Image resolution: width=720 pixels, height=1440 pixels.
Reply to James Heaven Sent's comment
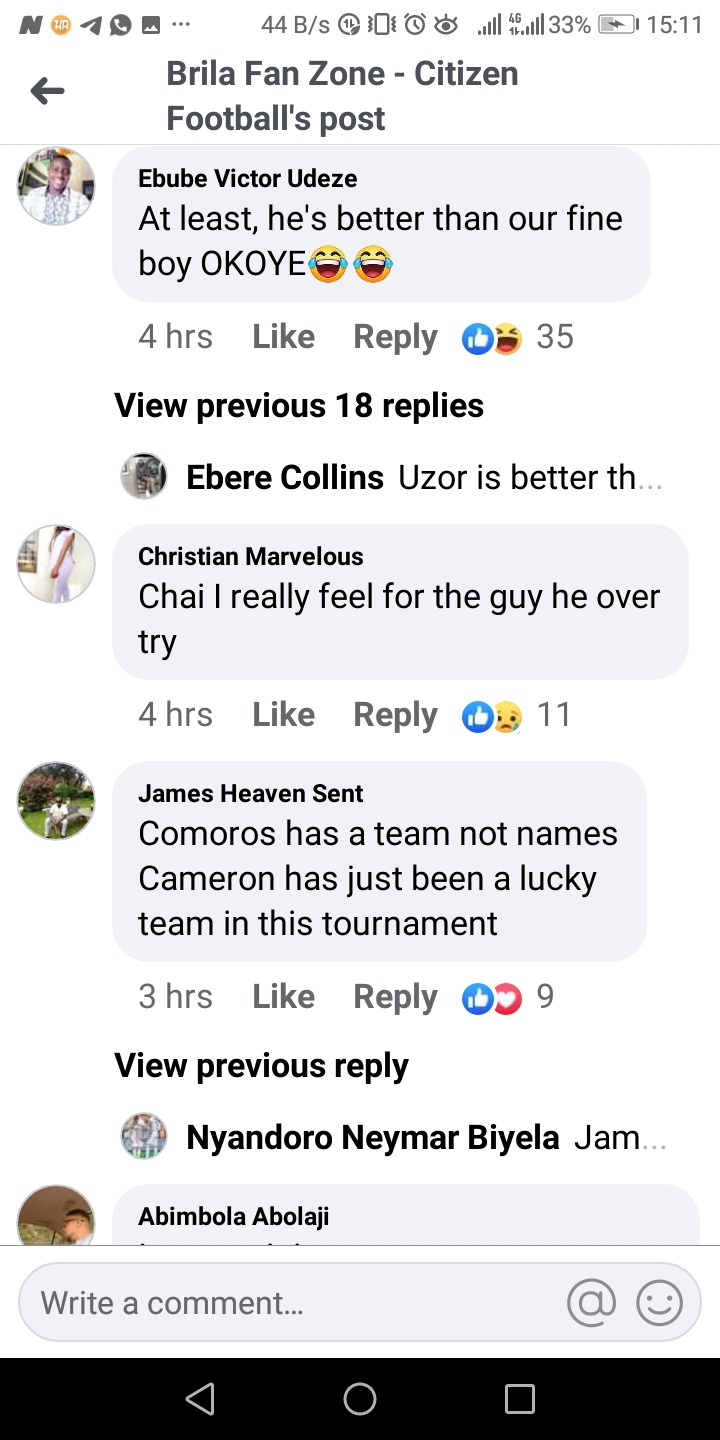pyautogui.click(x=395, y=997)
